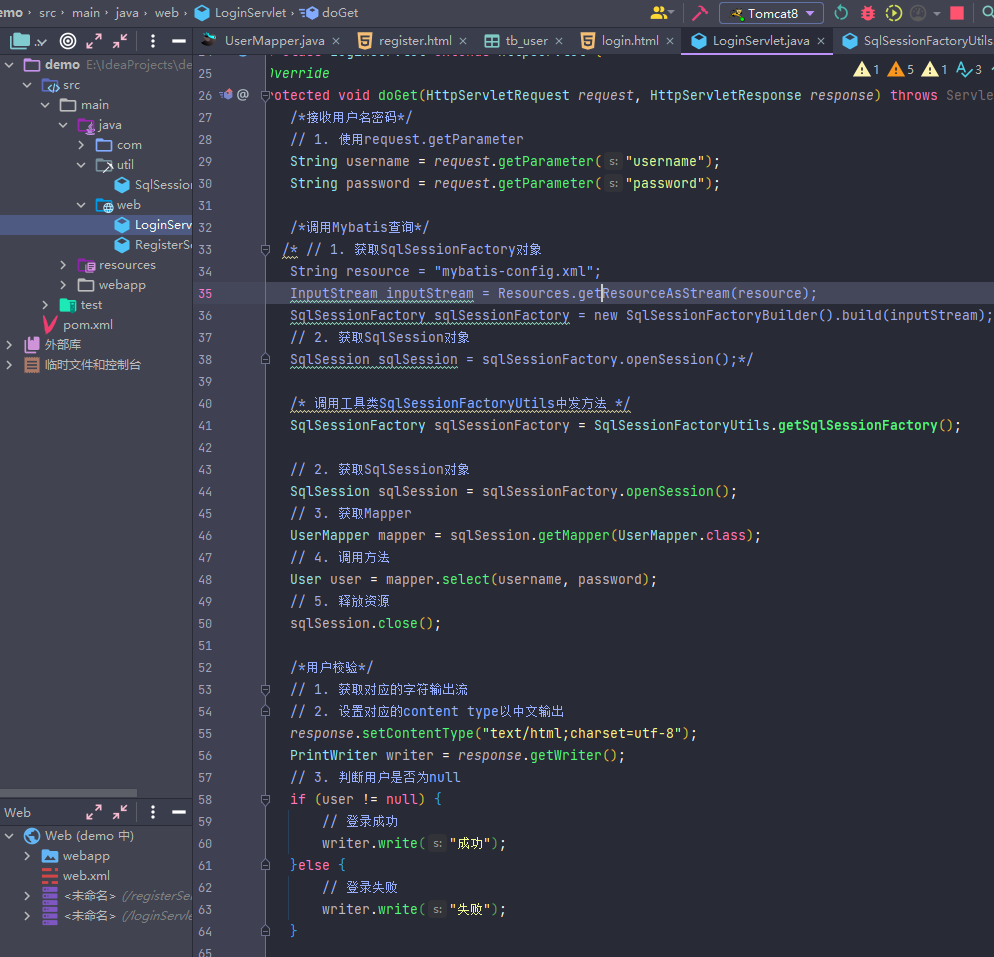Close the tb_user tab
994x957 pixels.
[x=558, y=41]
